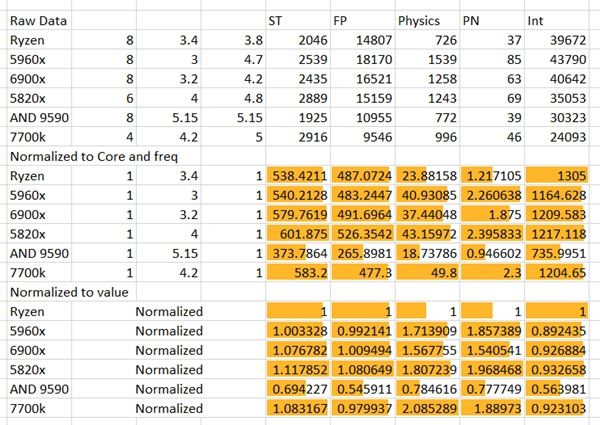600x425 pixels.
Task: Select the cell showing 0.892435
Action: 557,331
